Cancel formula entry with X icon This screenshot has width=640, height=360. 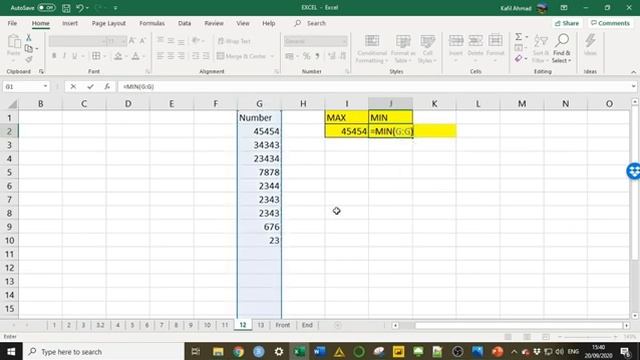click(73, 87)
